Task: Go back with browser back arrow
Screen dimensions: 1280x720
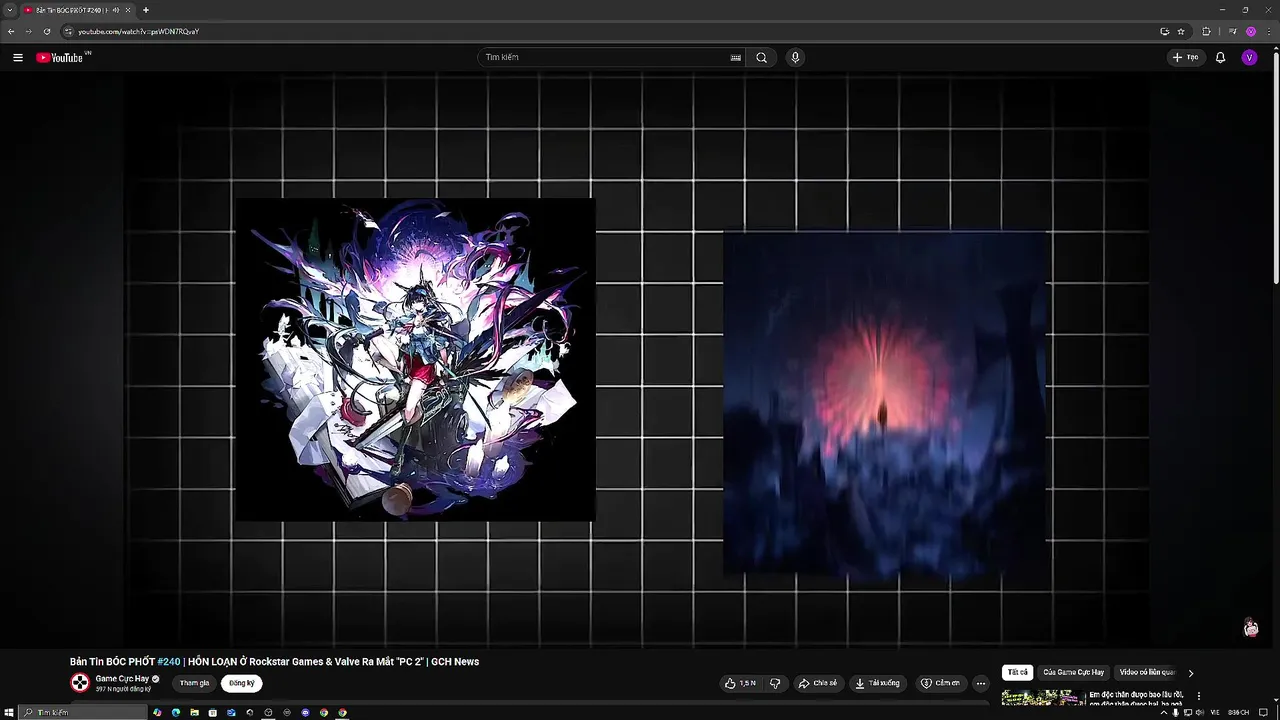Action: [x=11, y=31]
